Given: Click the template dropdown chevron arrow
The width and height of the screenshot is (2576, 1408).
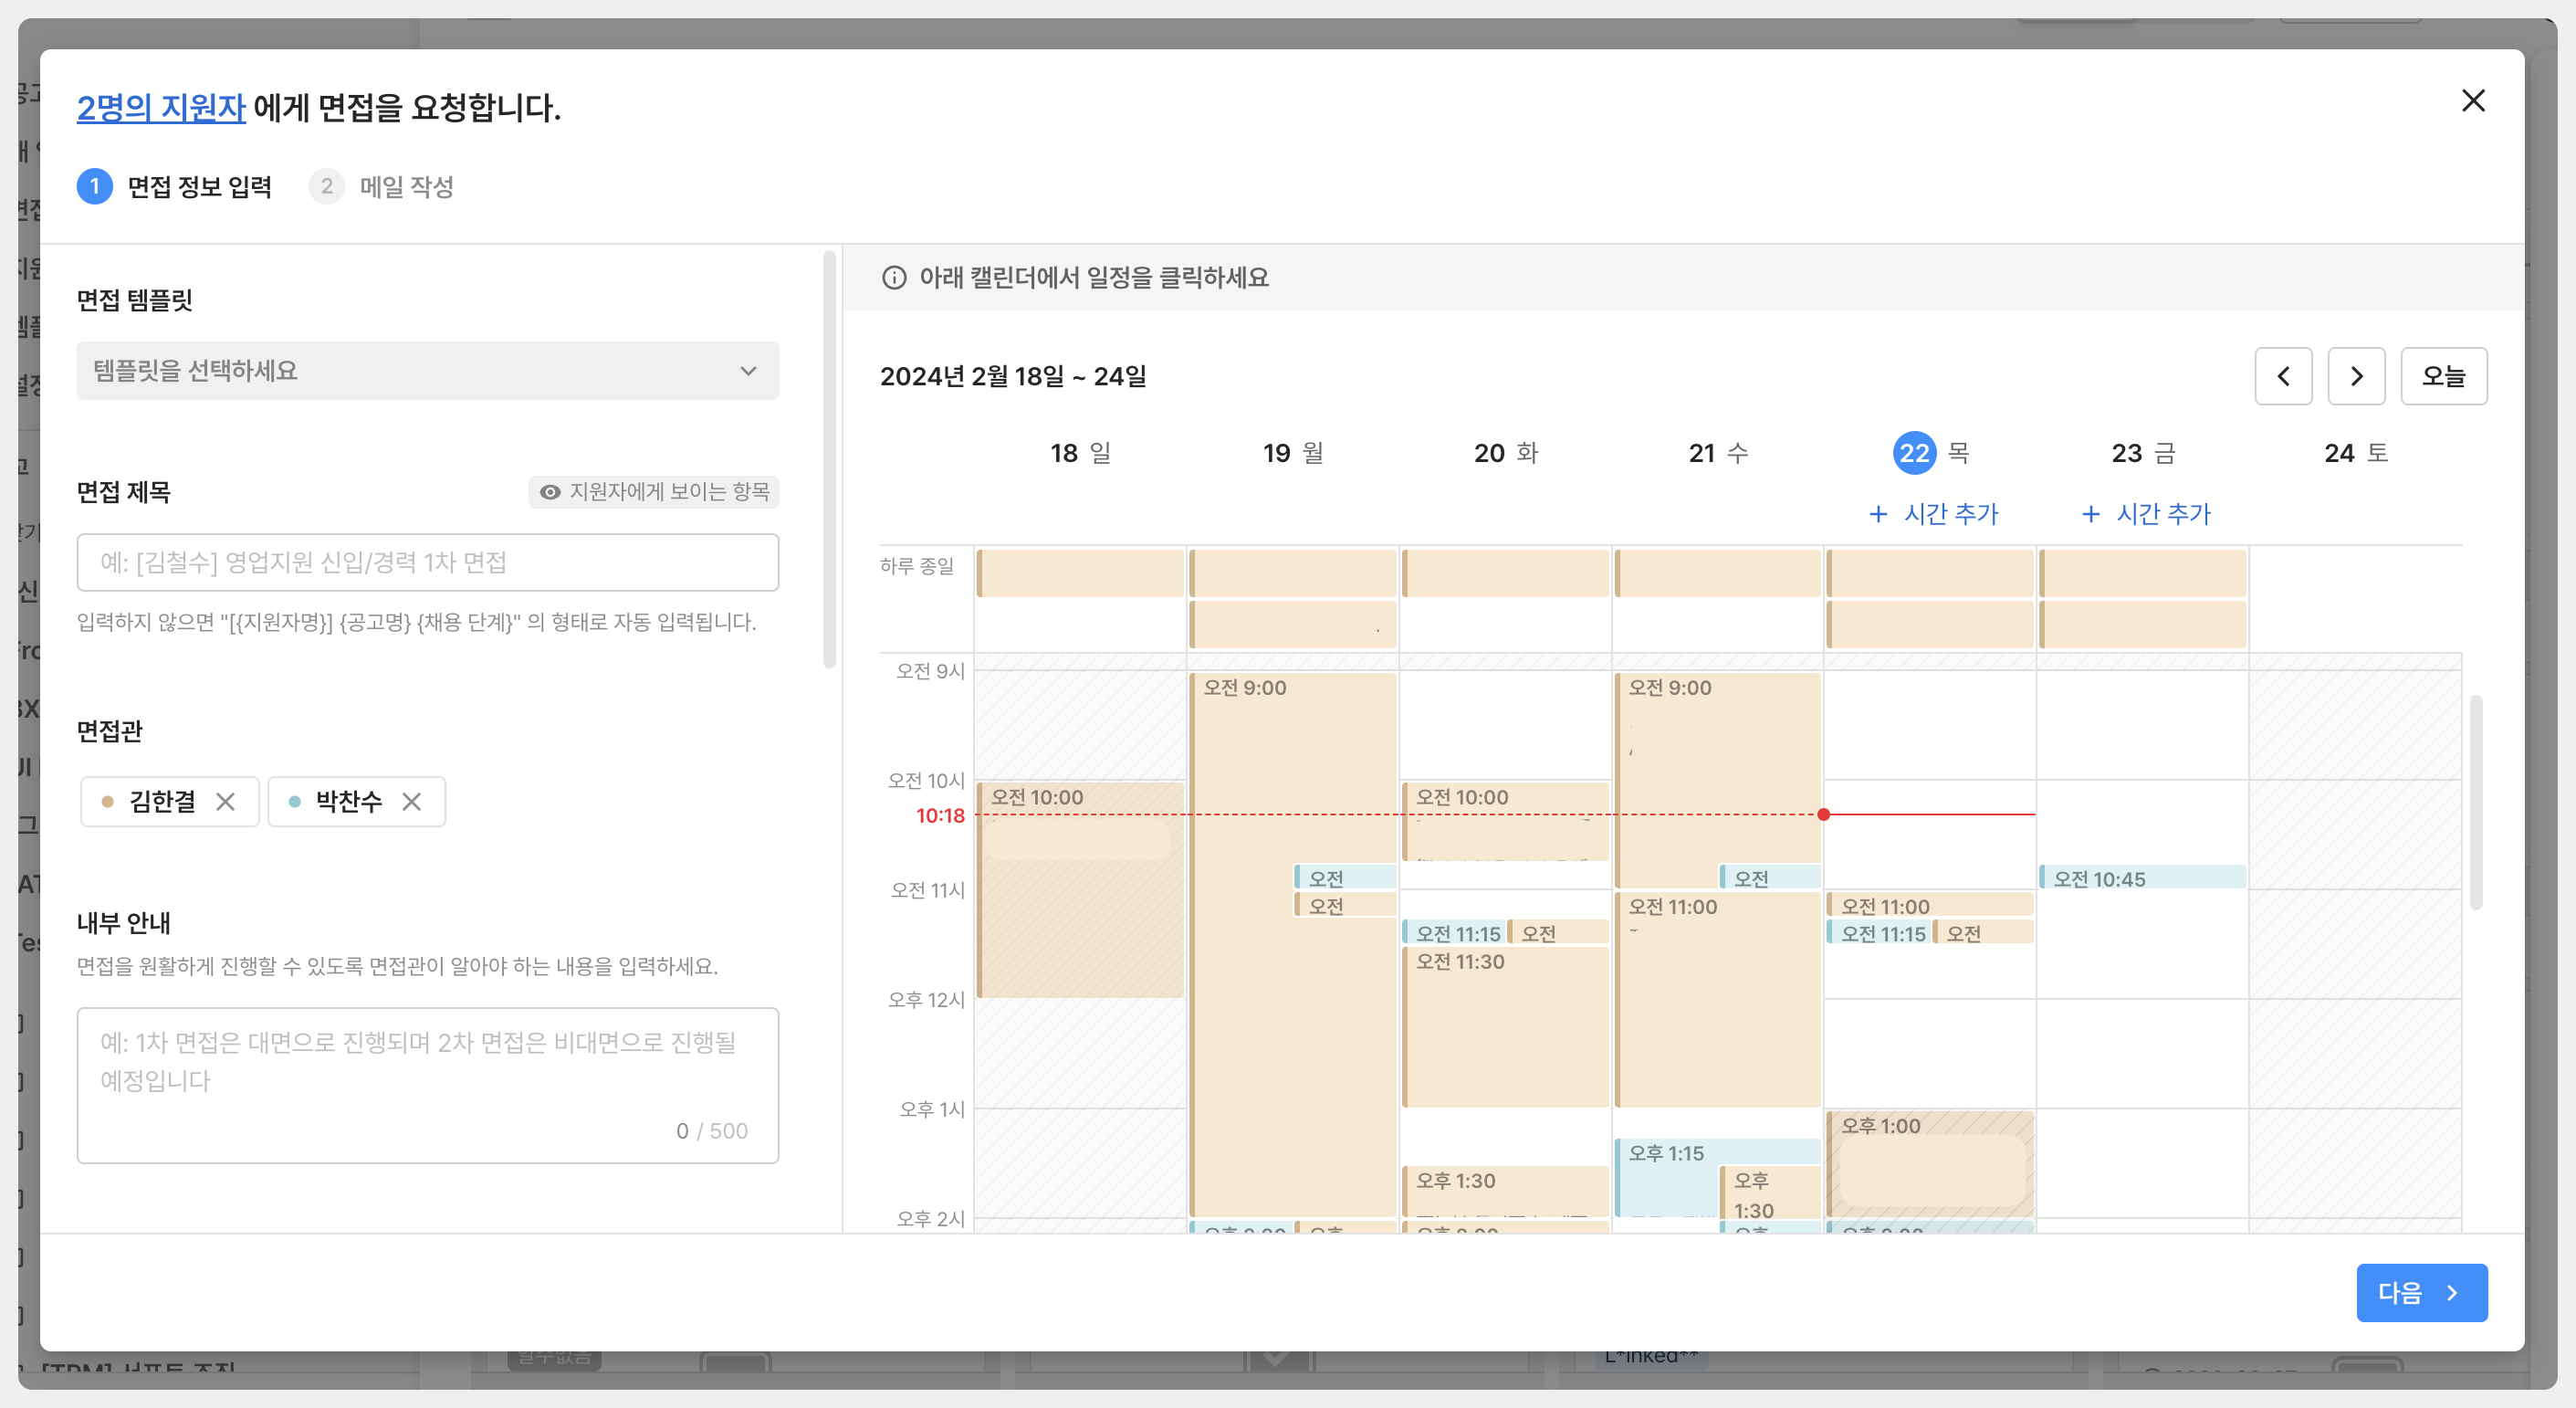Looking at the screenshot, I should [x=748, y=371].
